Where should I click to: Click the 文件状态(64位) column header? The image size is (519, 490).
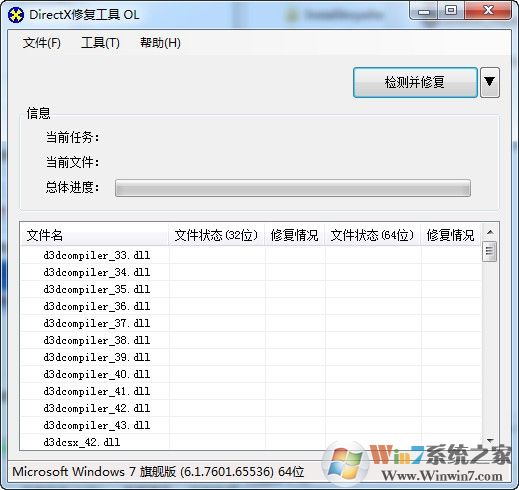372,235
